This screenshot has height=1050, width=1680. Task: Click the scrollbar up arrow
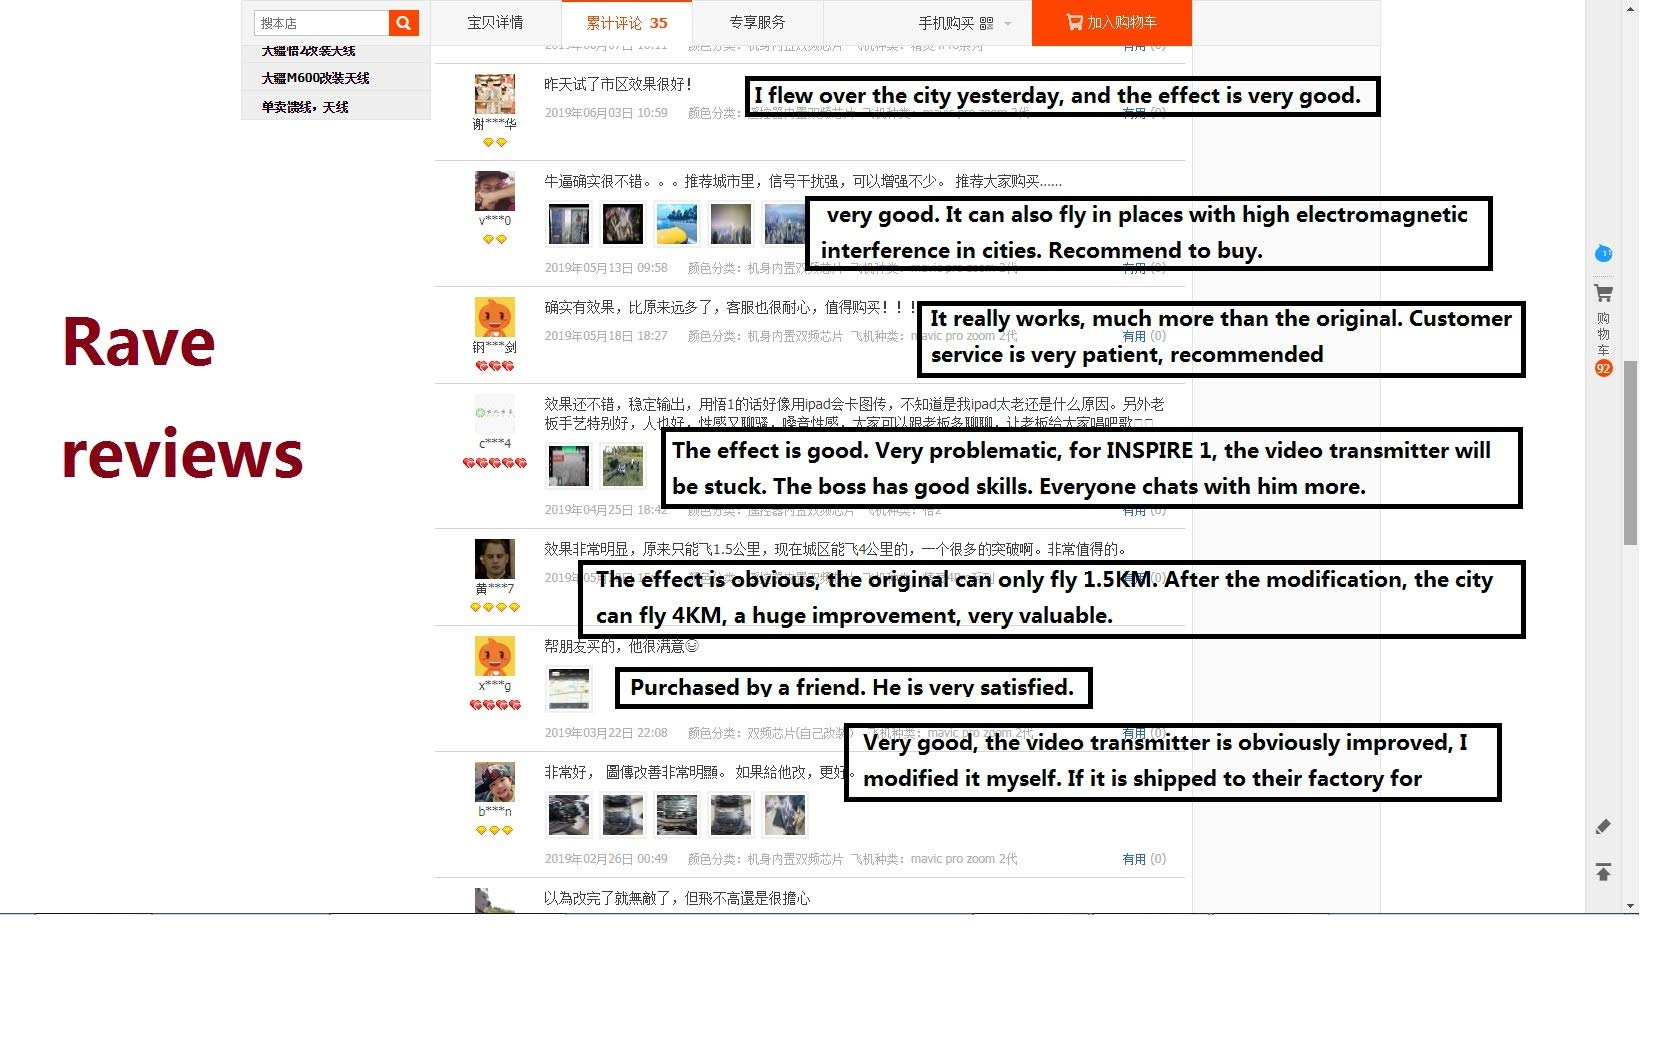coord(1630,8)
